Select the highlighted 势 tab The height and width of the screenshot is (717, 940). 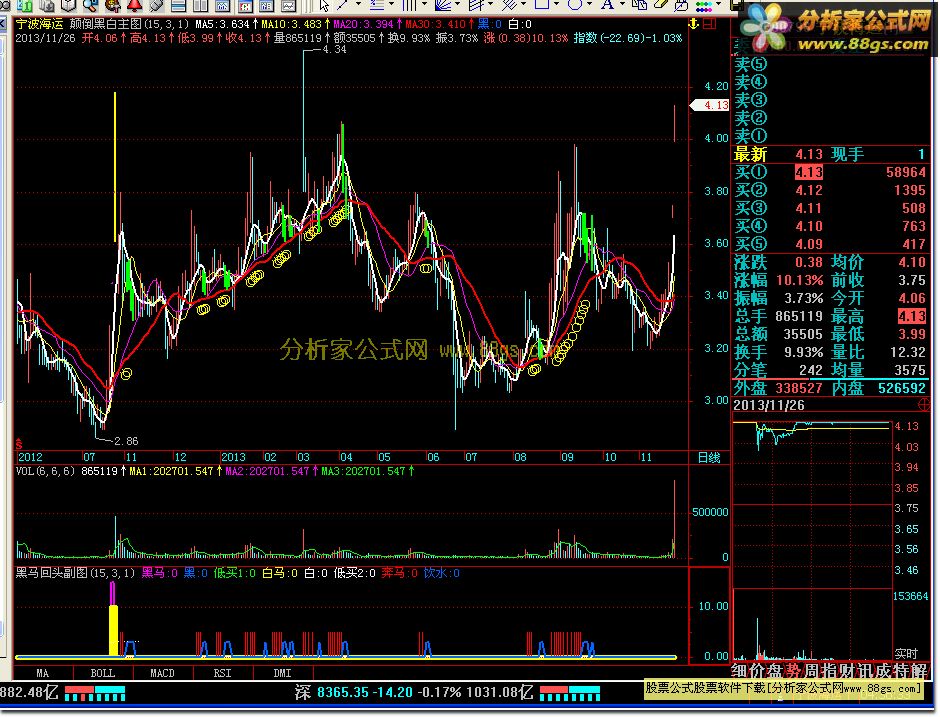tap(794, 670)
